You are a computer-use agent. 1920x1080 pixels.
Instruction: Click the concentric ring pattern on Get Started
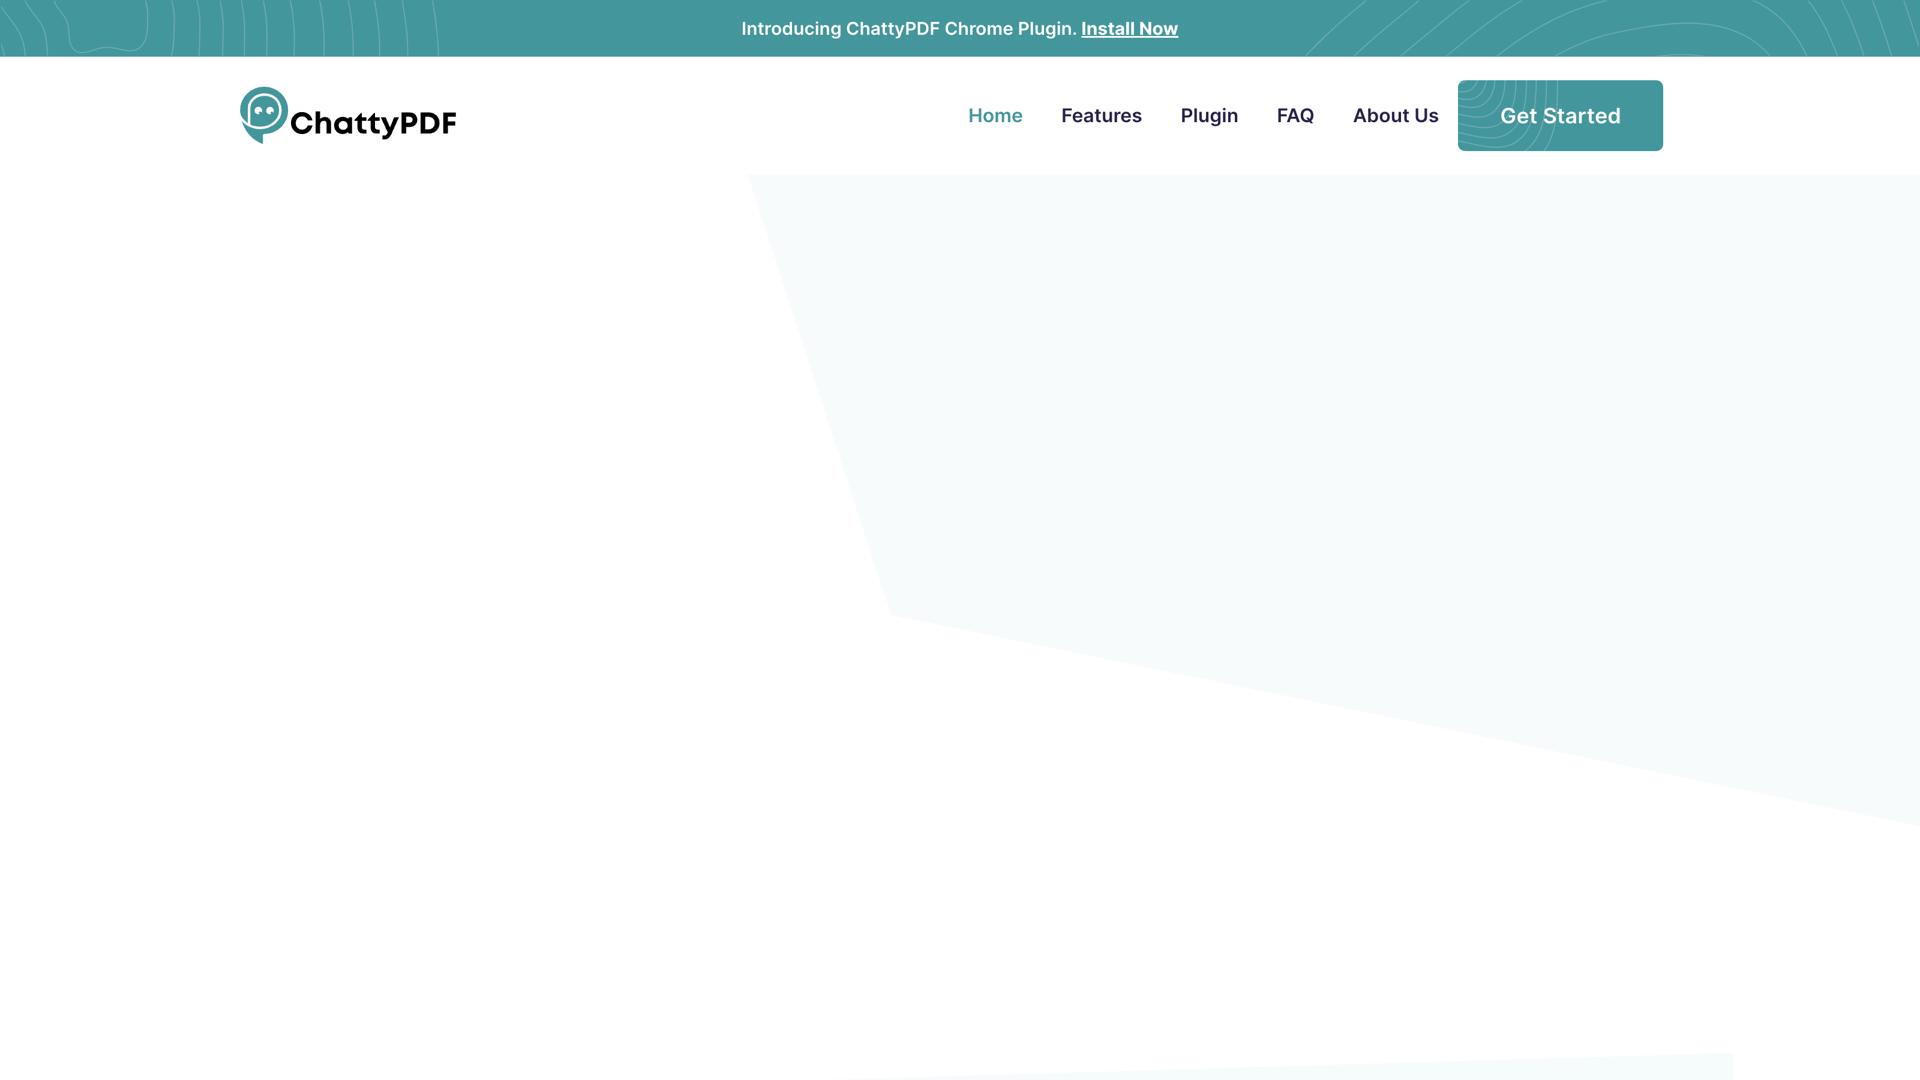coord(1478,100)
